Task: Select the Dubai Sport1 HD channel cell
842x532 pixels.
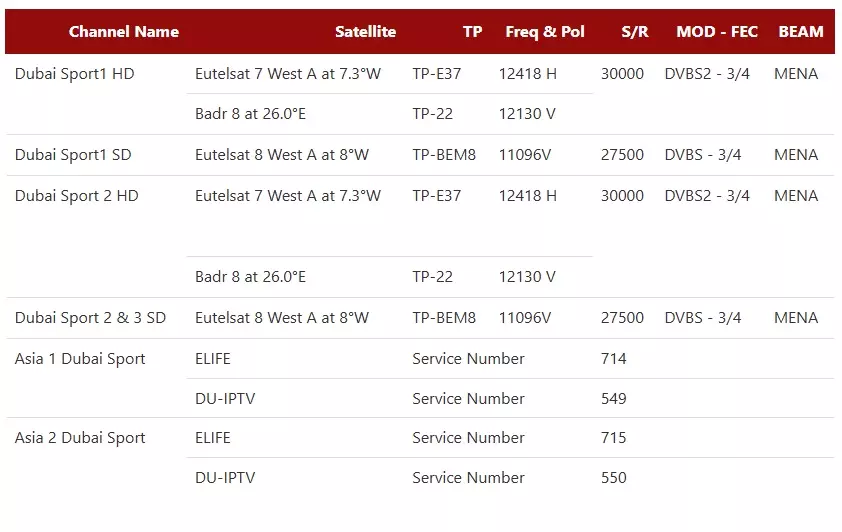Action: [75, 74]
